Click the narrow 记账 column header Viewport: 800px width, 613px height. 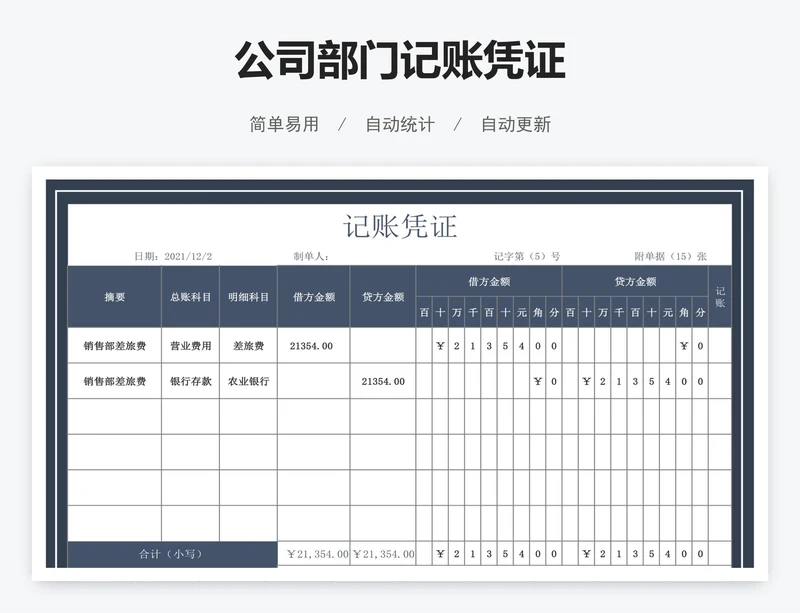pyautogui.click(x=720, y=297)
